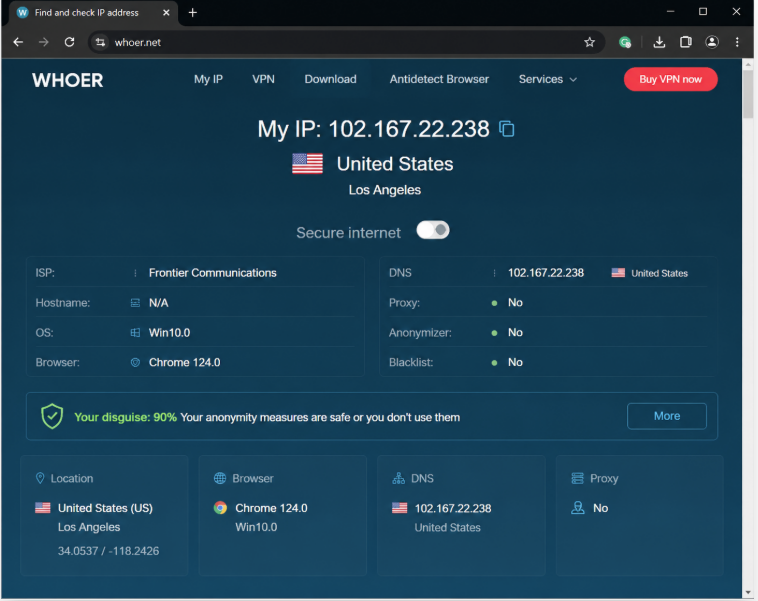This screenshot has height=601, width=758.
Task: Click the large United States flag
Action: [307, 163]
